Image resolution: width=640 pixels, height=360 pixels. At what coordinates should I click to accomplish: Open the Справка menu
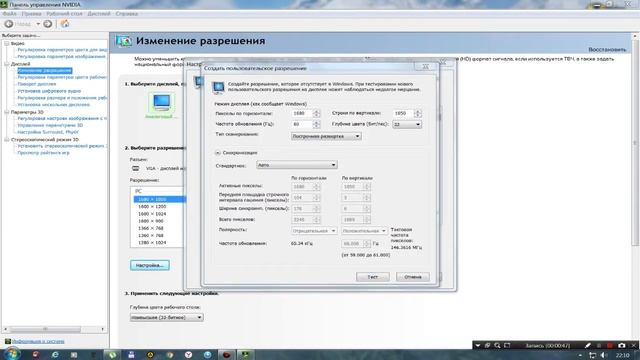127,14
